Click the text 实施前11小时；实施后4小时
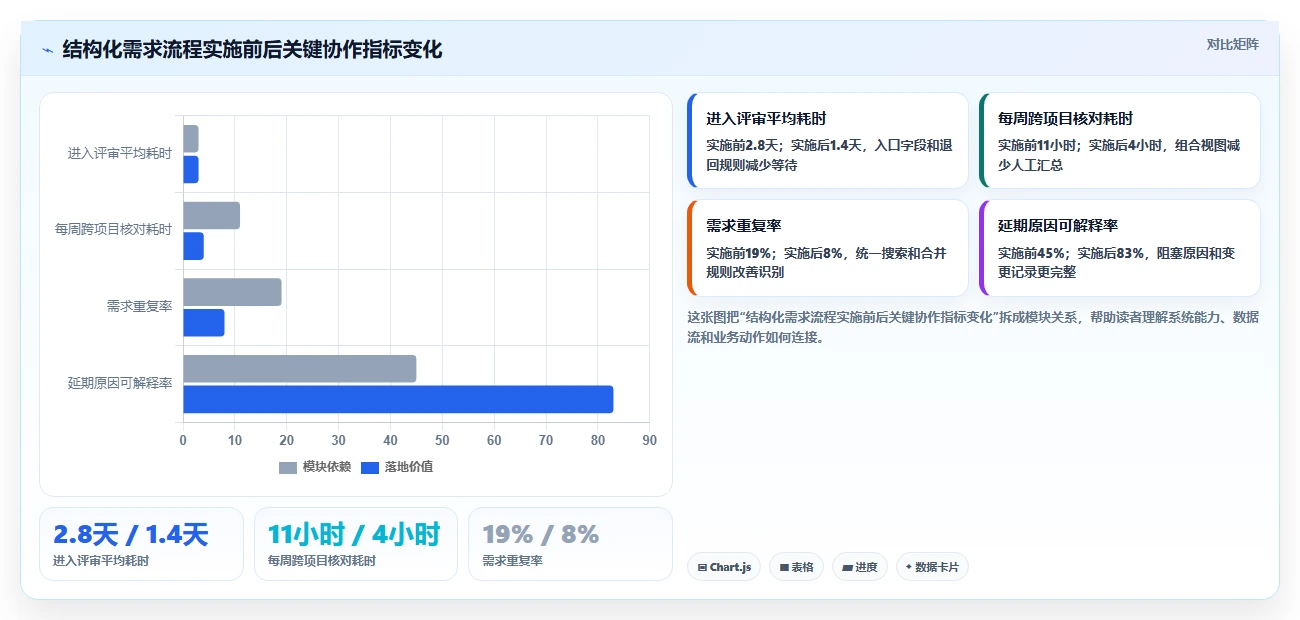This screenshot has width=1300, height=620. coord(1079,145)
